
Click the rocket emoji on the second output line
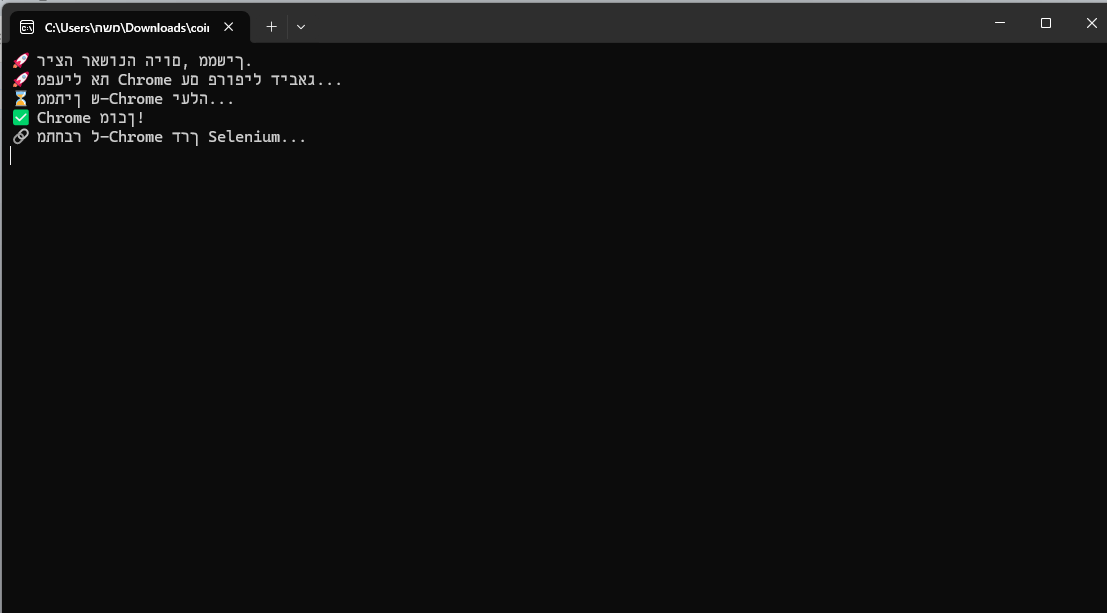(20, 80)
